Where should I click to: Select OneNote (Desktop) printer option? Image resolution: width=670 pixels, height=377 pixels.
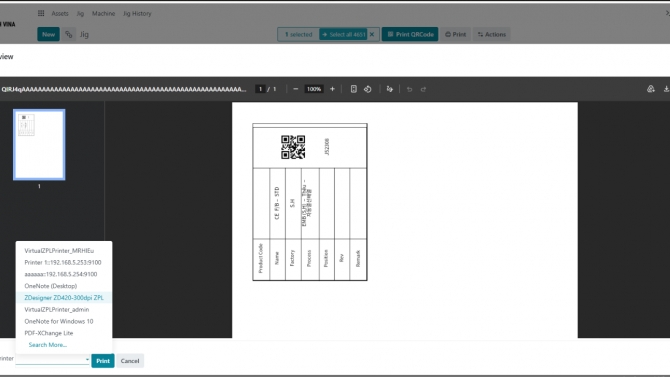pos(64,286)
